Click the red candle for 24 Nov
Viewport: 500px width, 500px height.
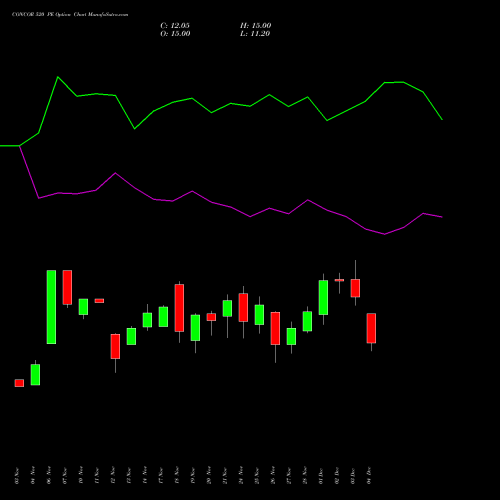pyautogui.click(x=243, y=307)
